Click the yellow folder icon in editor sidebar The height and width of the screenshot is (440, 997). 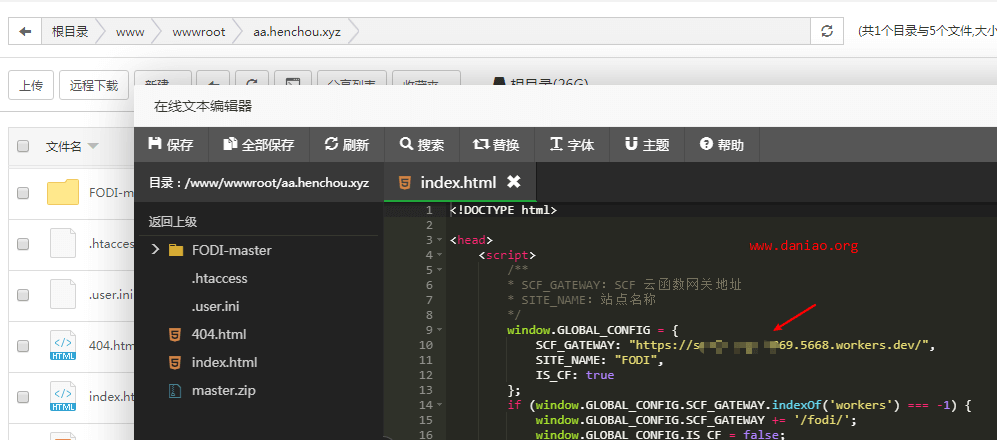tap(176, 251)
